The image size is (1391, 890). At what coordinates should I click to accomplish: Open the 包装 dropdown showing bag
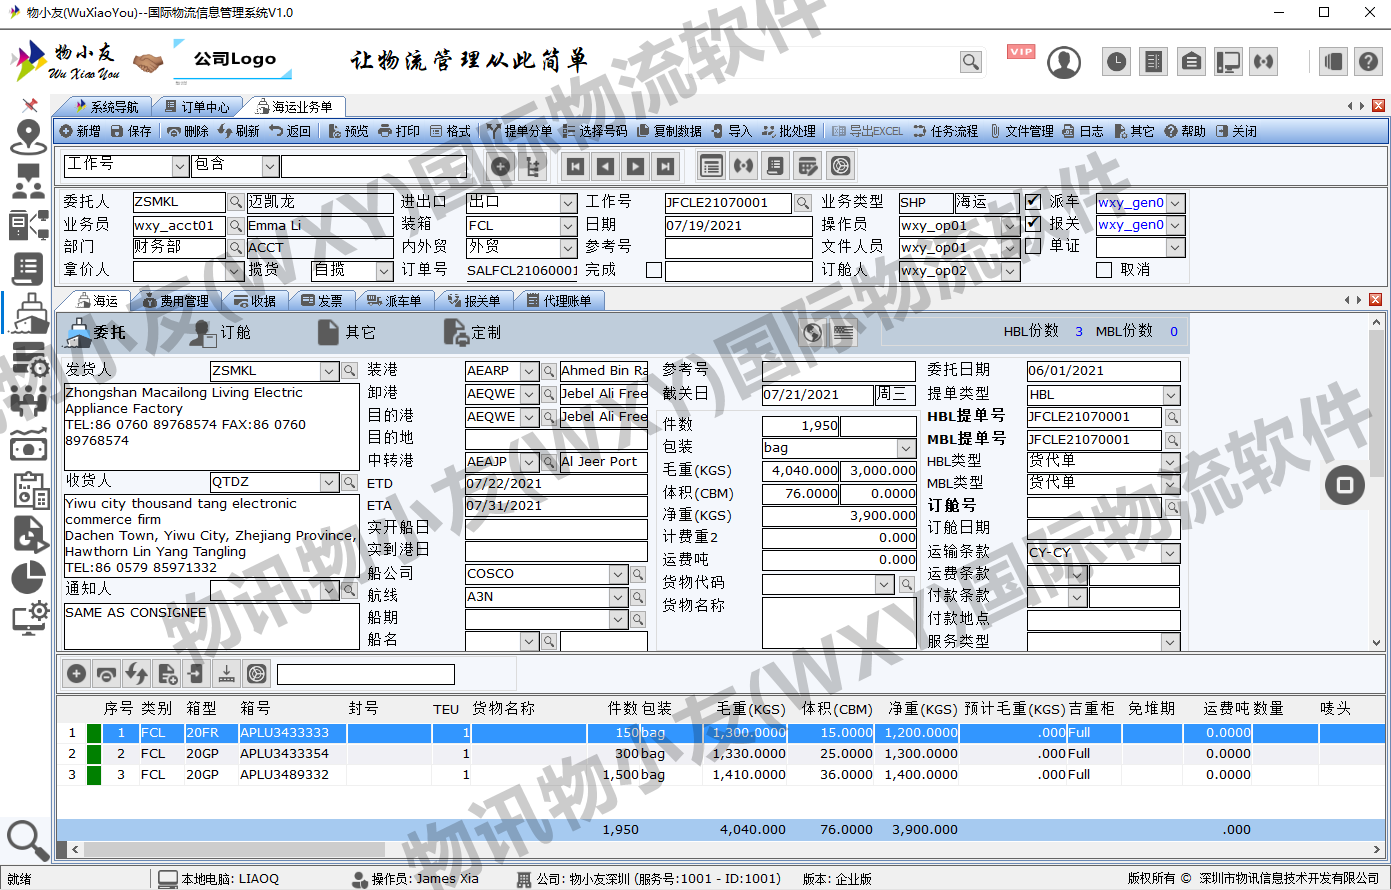click(x=906, y=448)
